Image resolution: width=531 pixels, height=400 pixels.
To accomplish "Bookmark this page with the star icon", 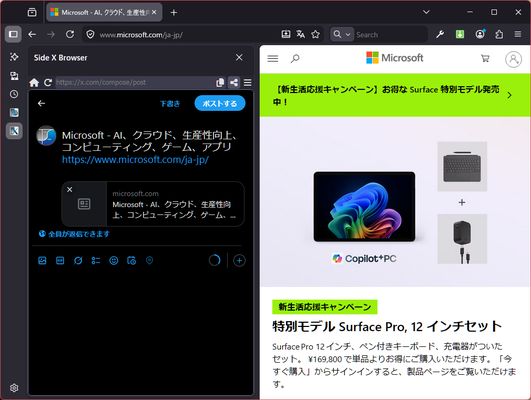I will tap(315, 34).
